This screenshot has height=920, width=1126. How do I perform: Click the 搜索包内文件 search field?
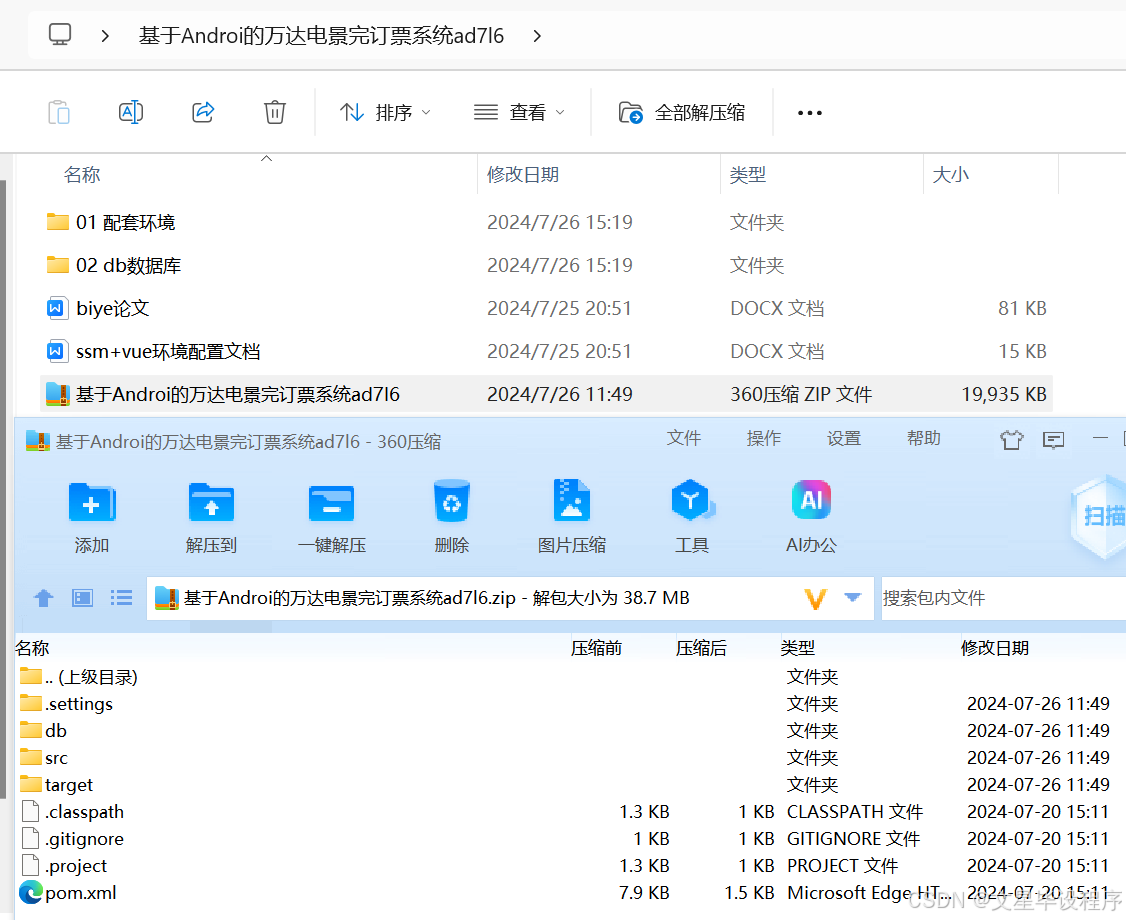(x=1003, y=598)
